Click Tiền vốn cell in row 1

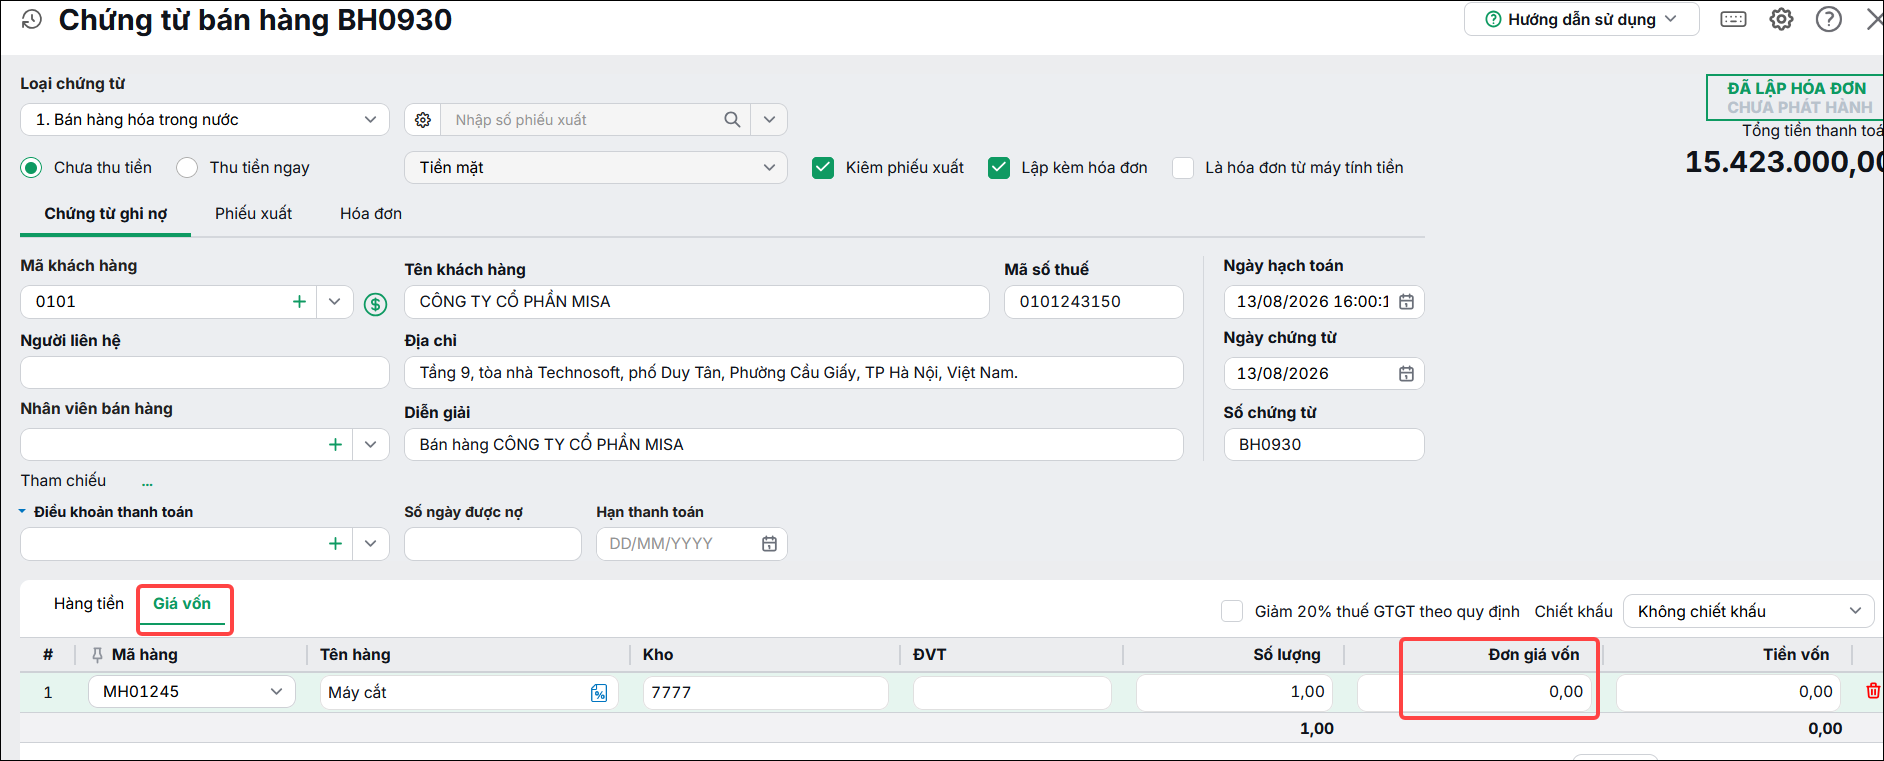[1730, 692]
